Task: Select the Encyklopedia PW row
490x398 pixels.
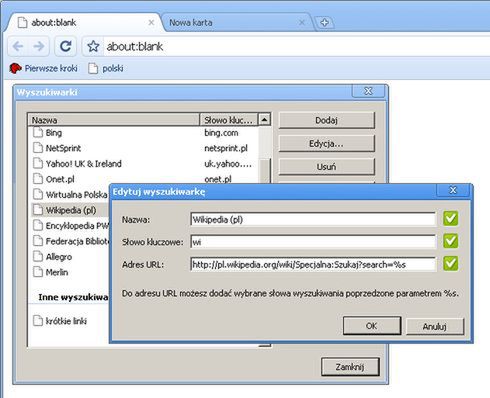Action: [70, 226]
